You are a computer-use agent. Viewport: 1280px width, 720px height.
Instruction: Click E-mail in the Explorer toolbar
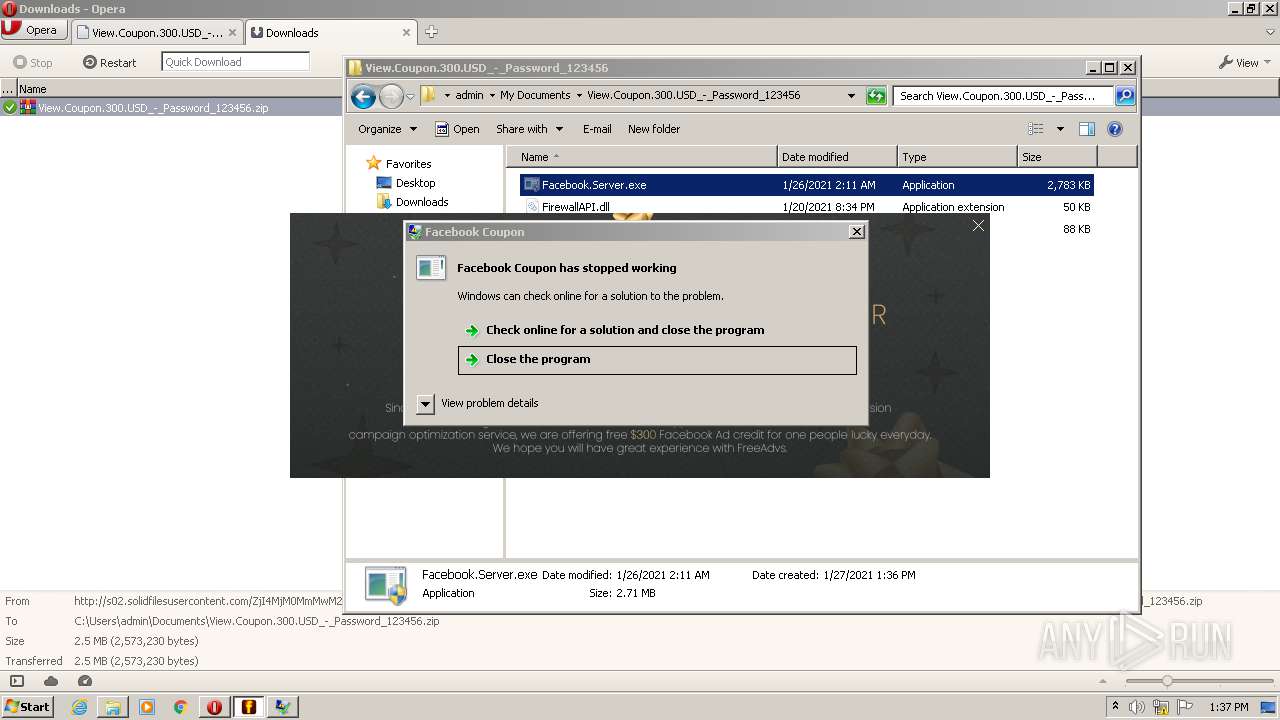click(597, 129)
